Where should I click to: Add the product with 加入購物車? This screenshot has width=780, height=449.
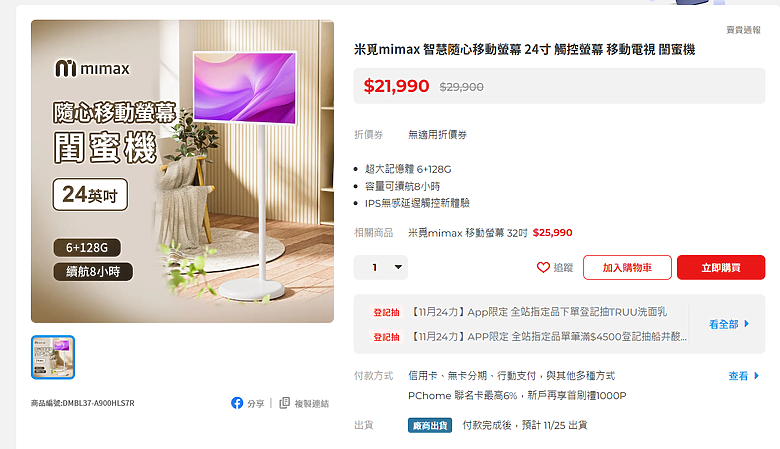tap(627, 268)
